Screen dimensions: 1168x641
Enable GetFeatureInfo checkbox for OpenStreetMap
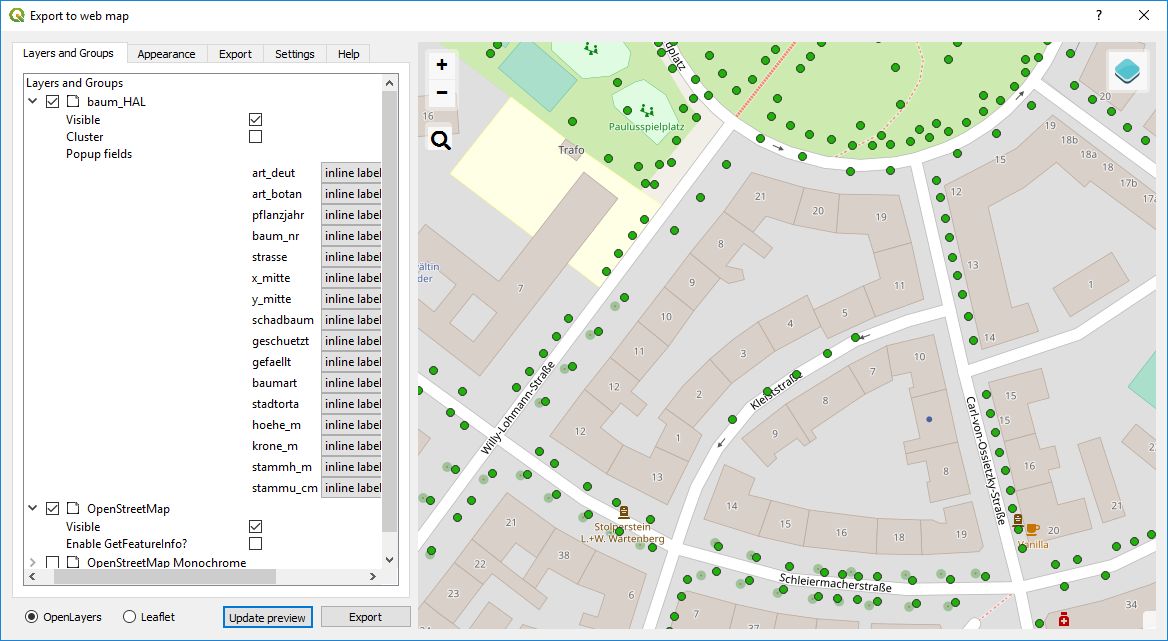click(x=255, y=544)
